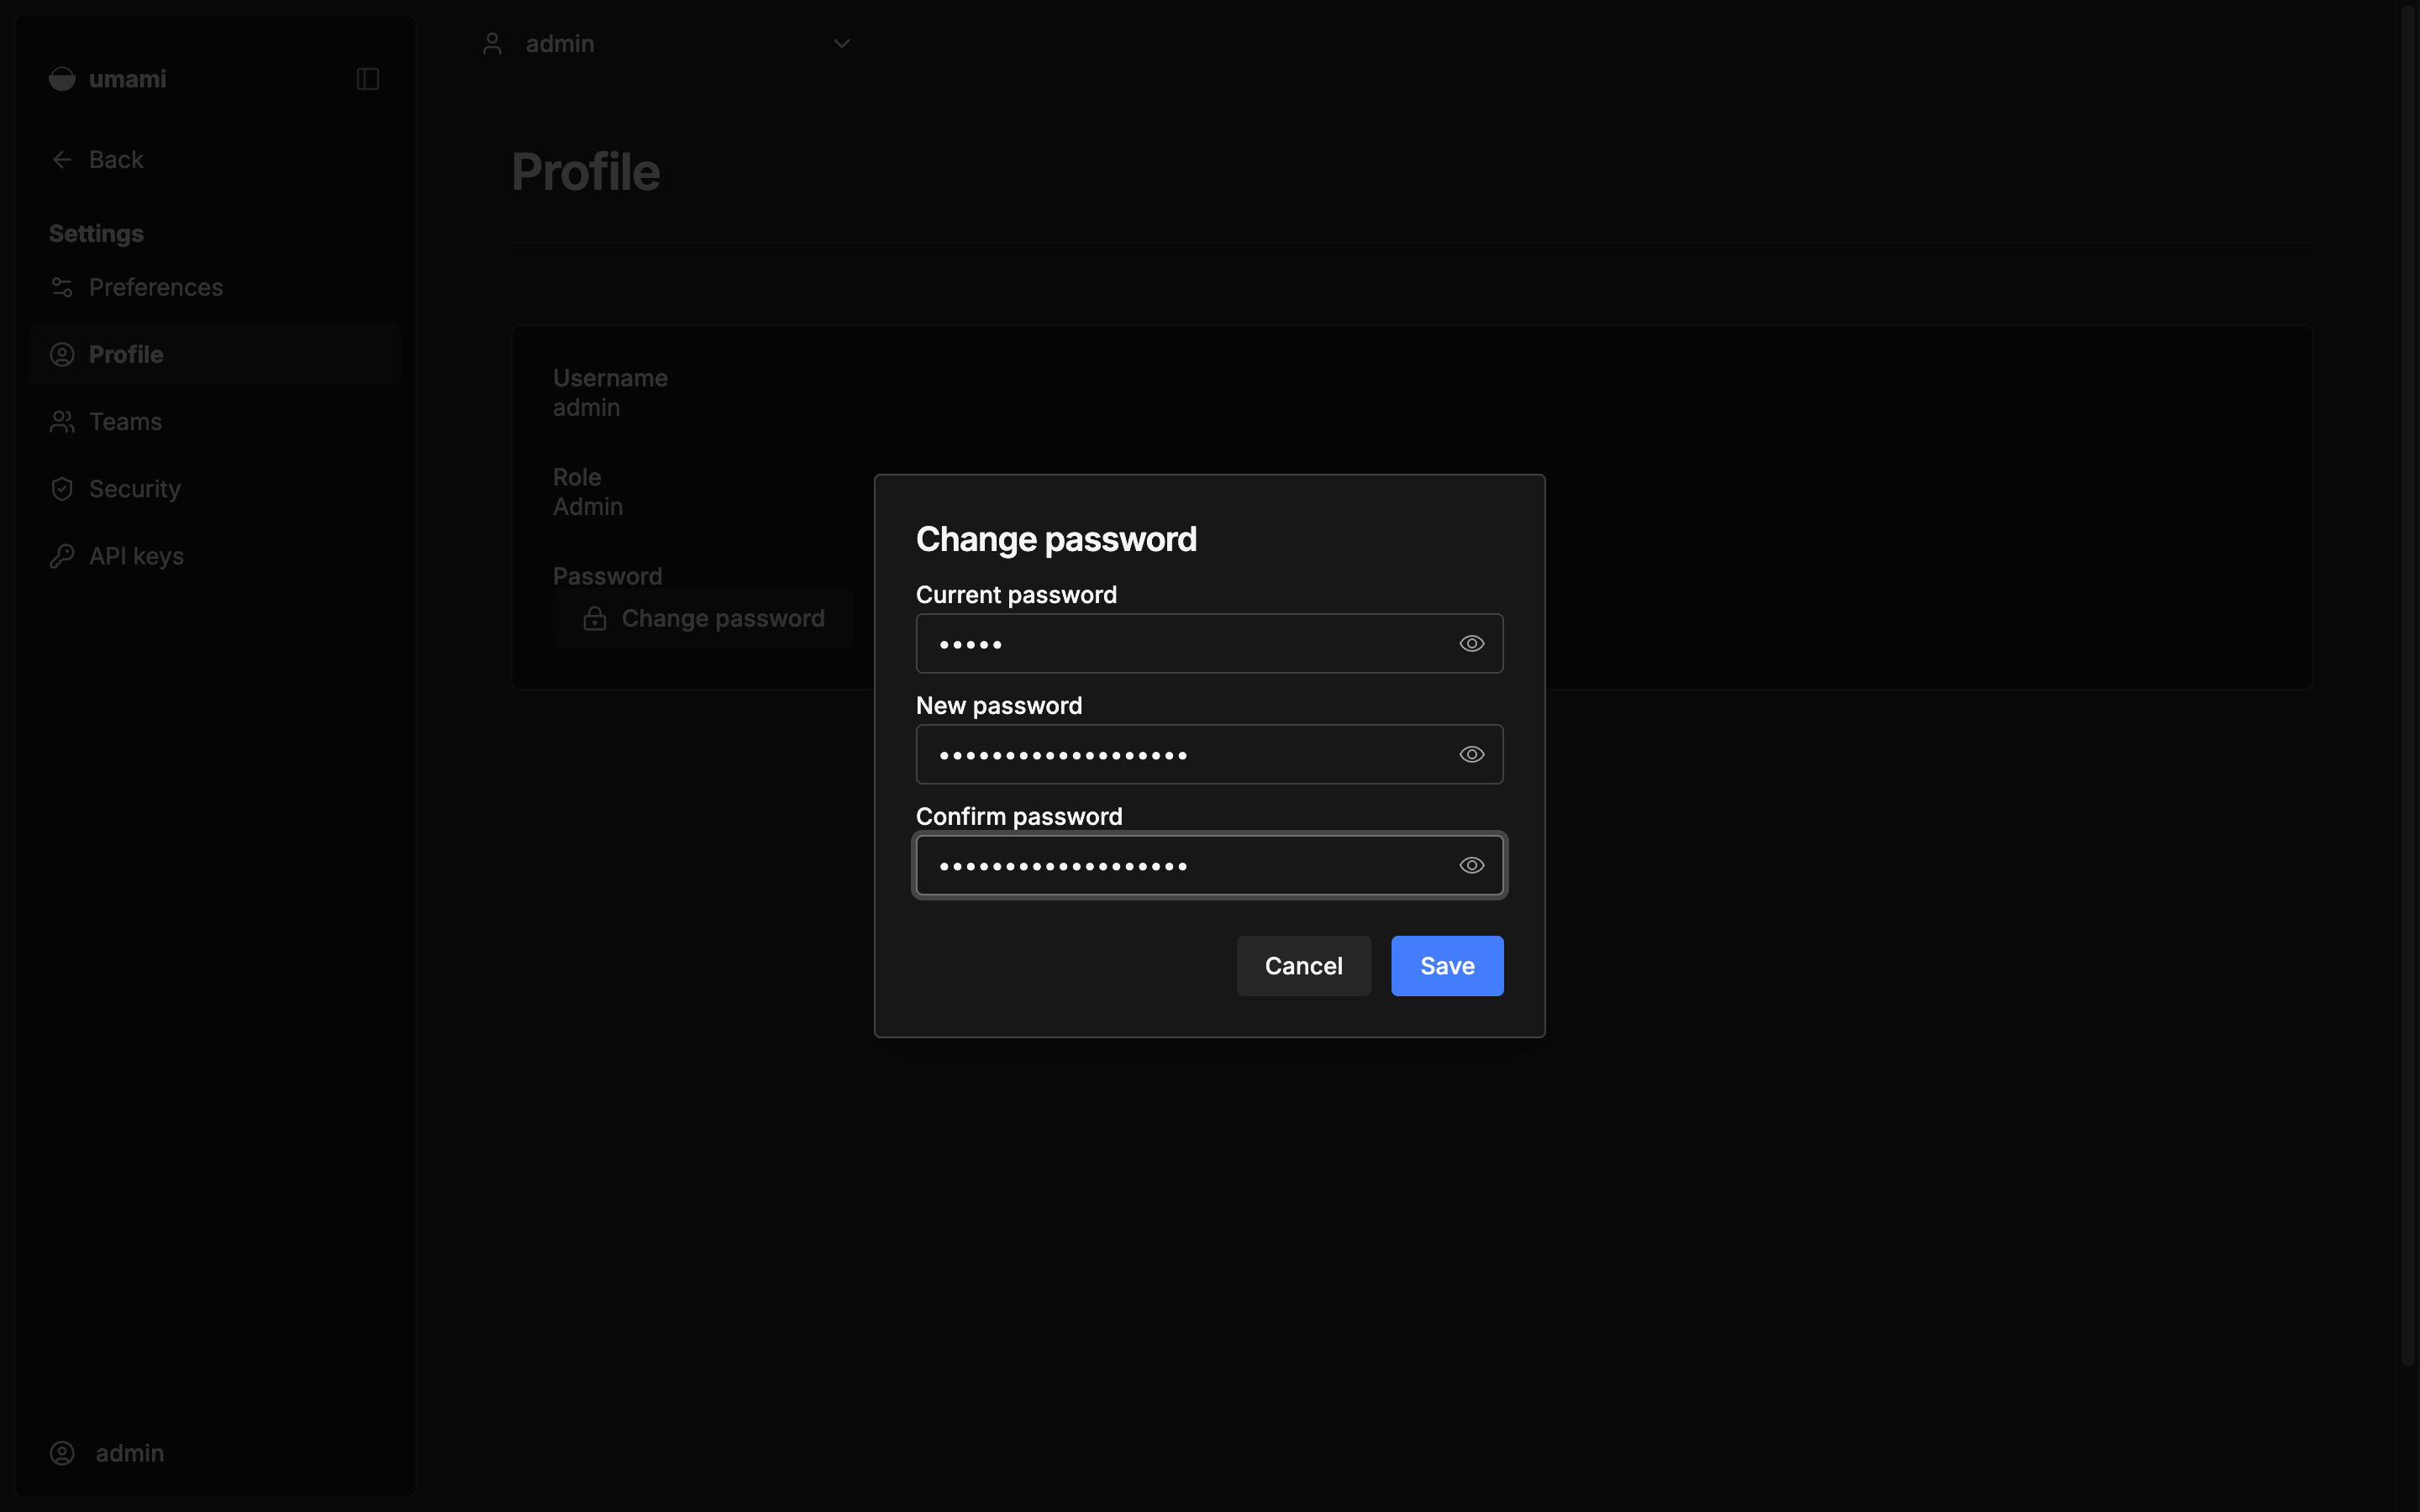Open Security settings
This screenshot has height=1512, width=2420.
(215, 488)
